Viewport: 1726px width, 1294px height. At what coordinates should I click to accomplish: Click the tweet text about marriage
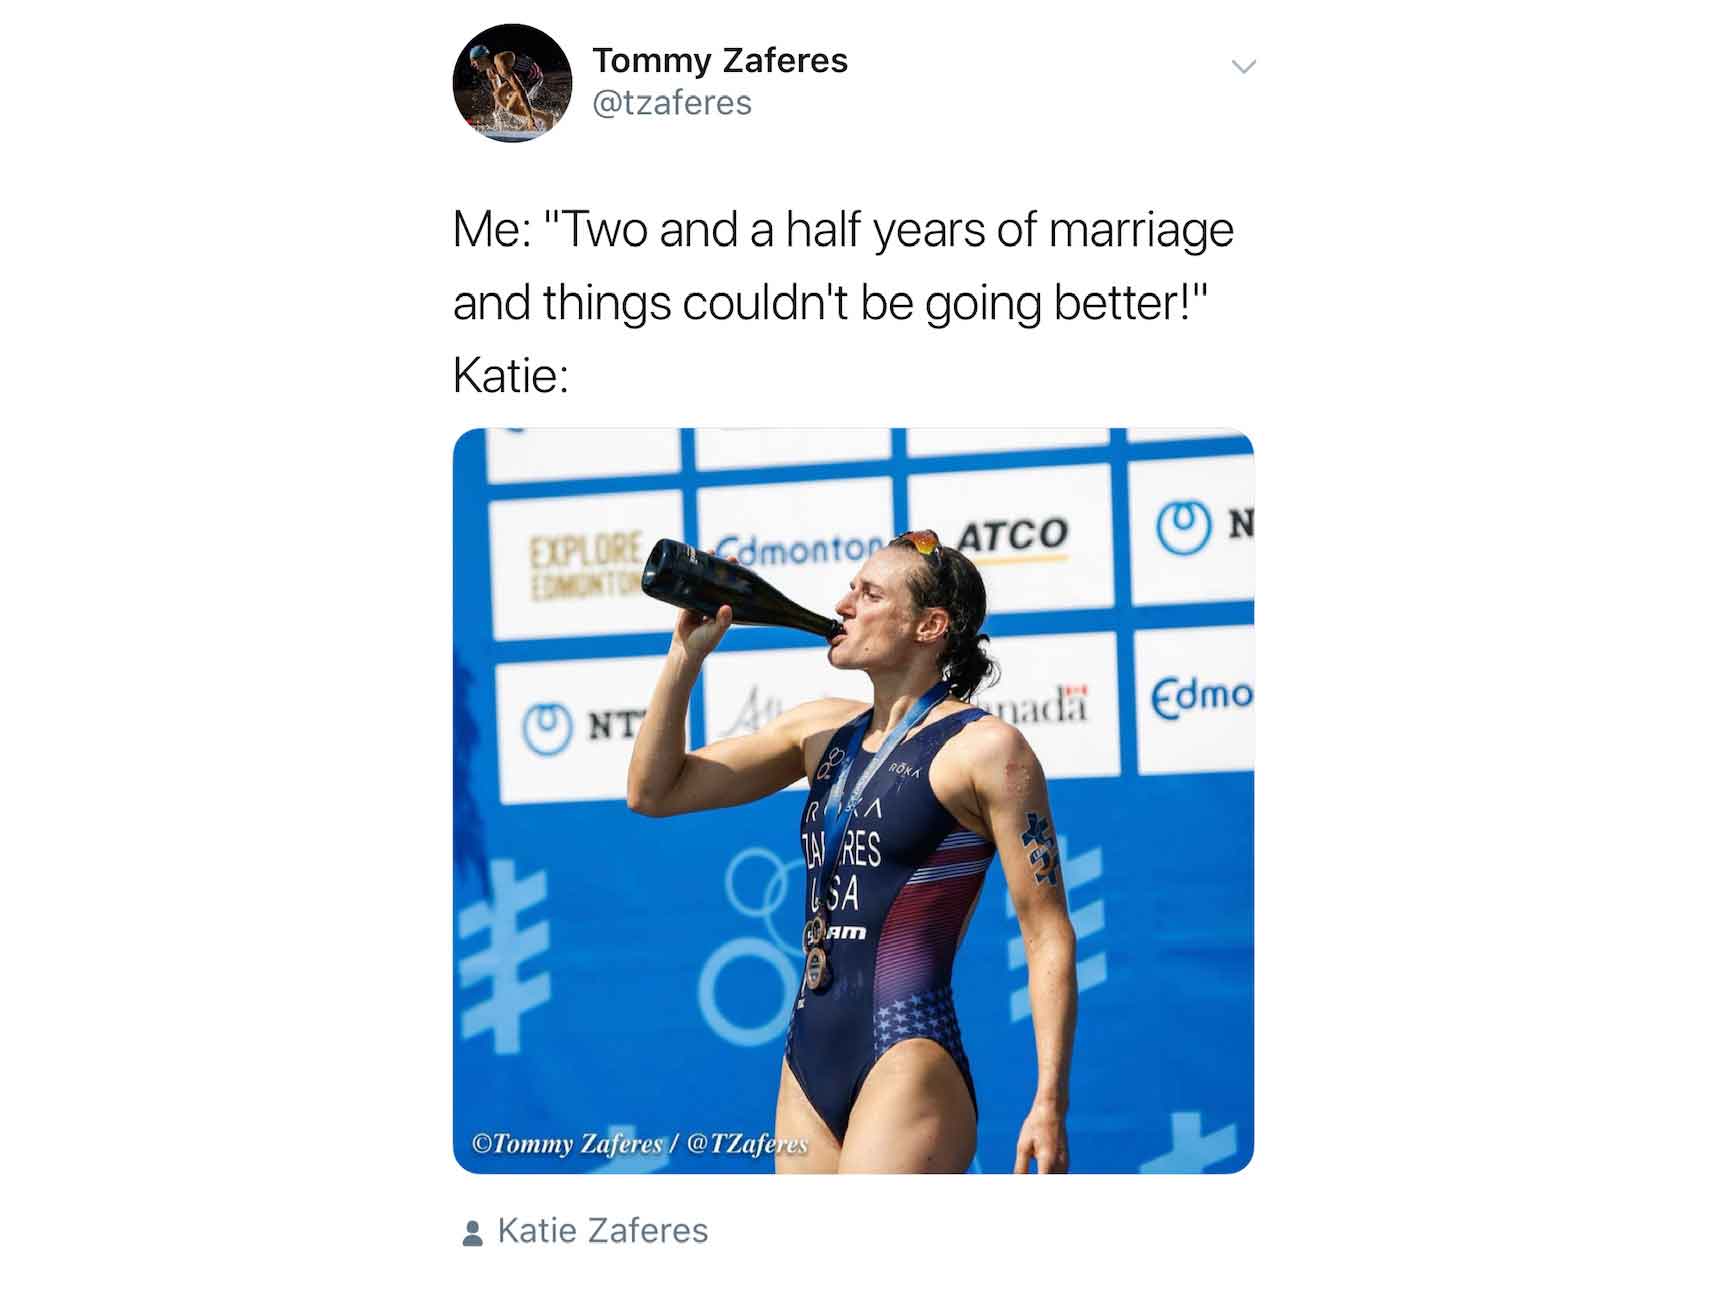pyautogui.click(x=843, y=266)
